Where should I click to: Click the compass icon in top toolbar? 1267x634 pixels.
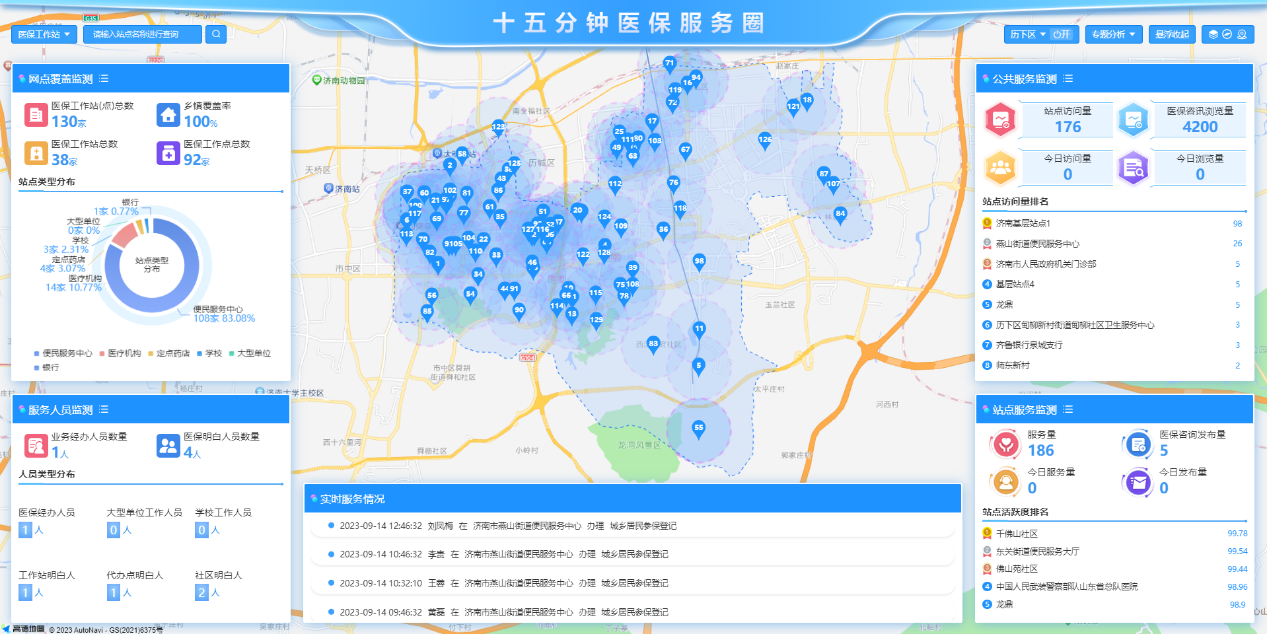1227,34
